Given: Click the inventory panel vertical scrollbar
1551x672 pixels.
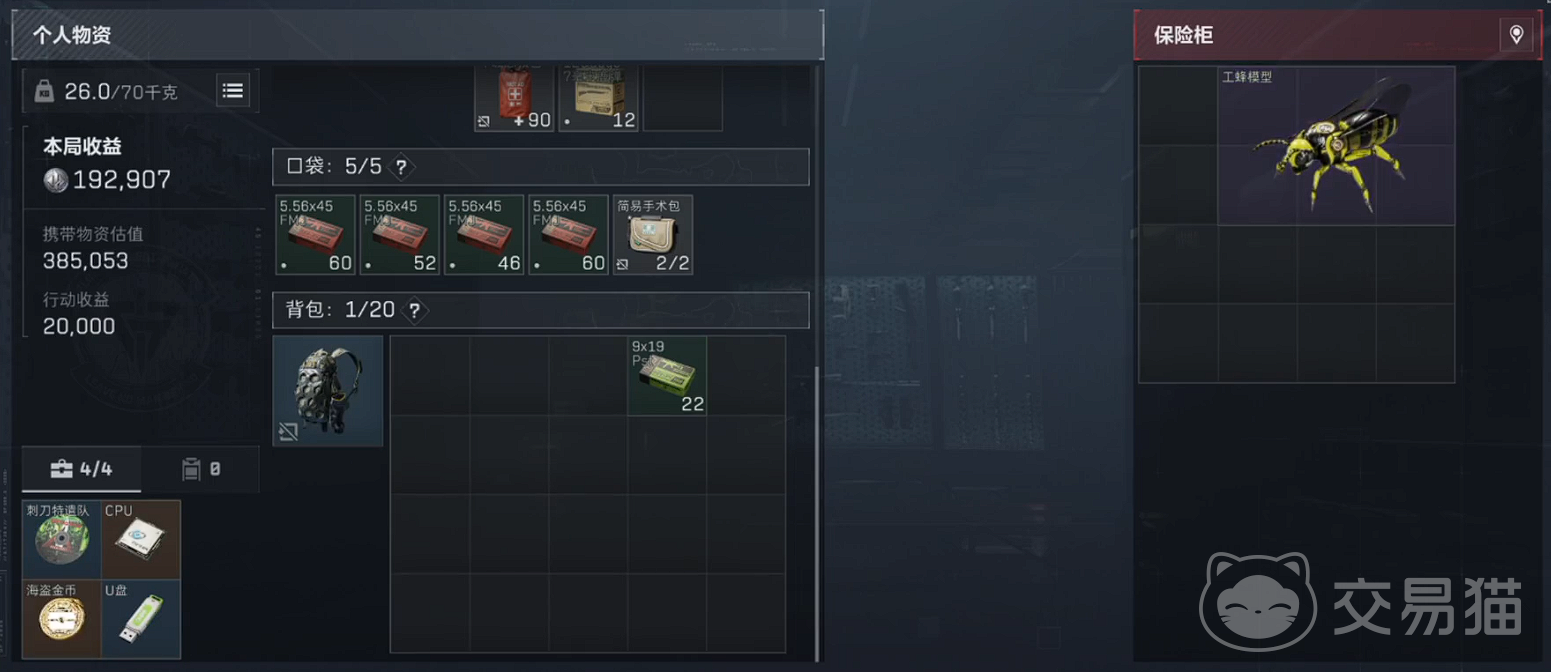Looking at the screenshot, I should click(818, 515).
